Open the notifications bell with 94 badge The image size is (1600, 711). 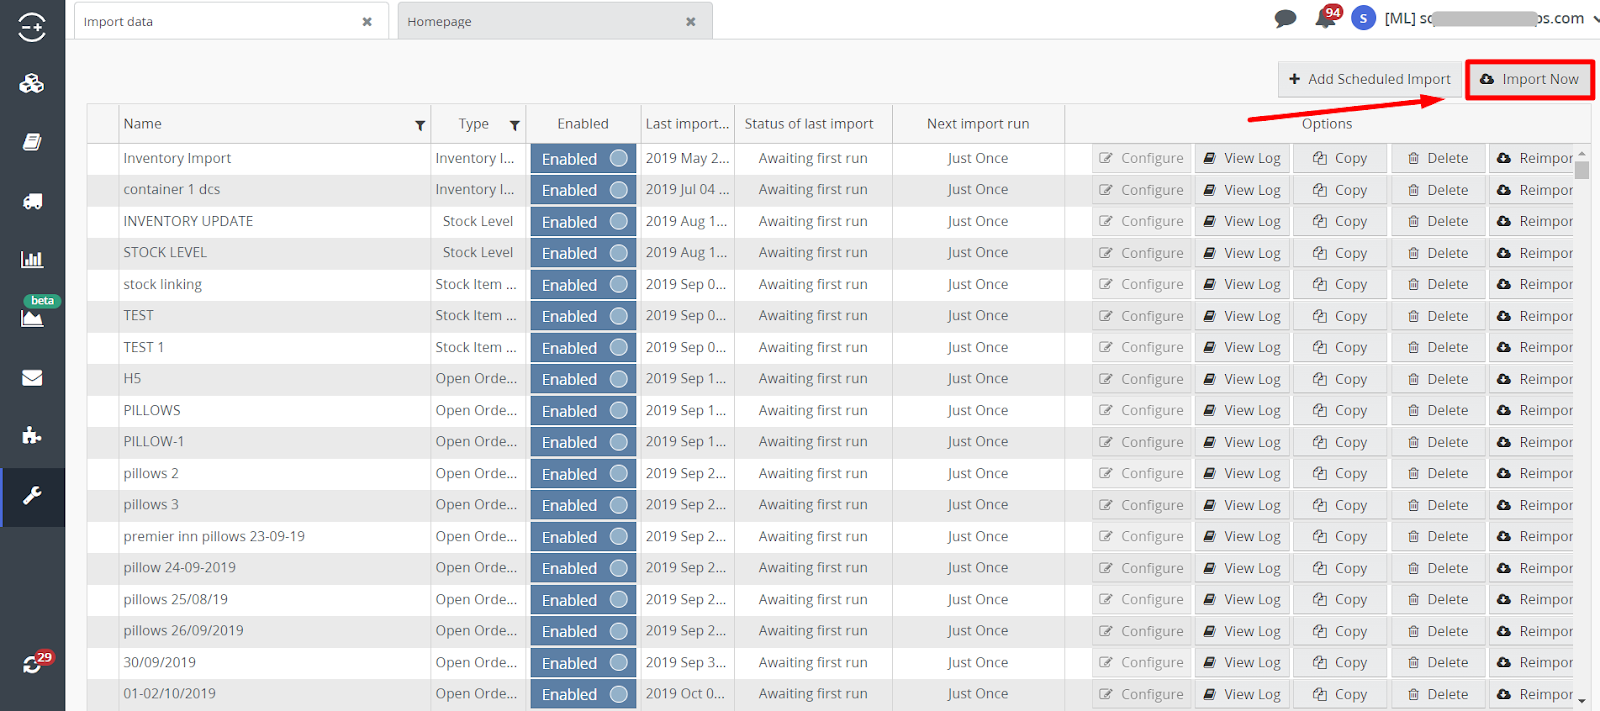[1326, 18]
